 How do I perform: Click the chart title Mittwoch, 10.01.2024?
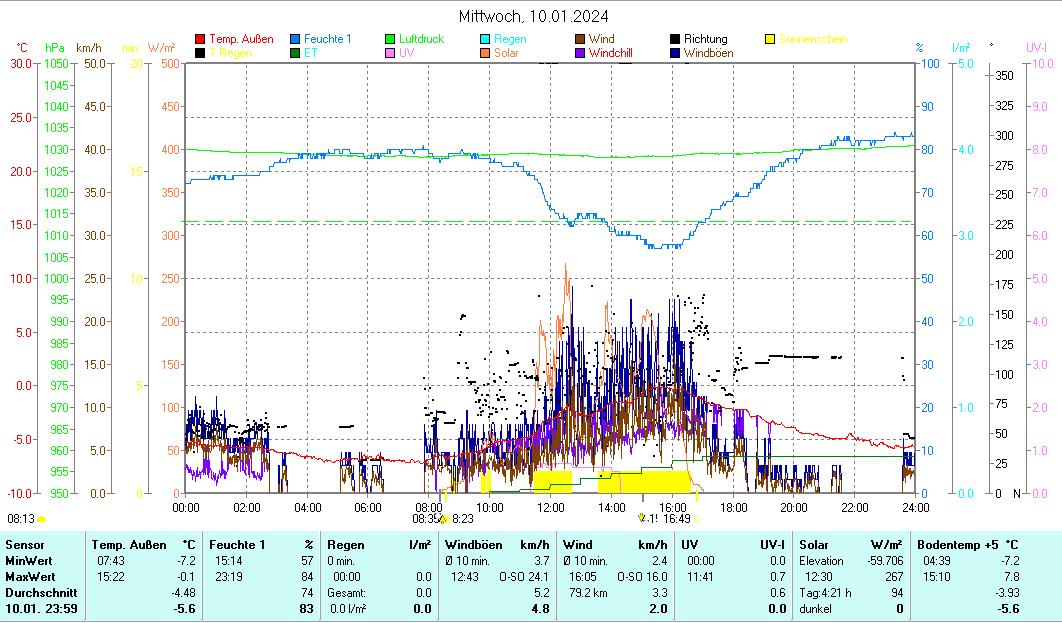pos(533,16)
